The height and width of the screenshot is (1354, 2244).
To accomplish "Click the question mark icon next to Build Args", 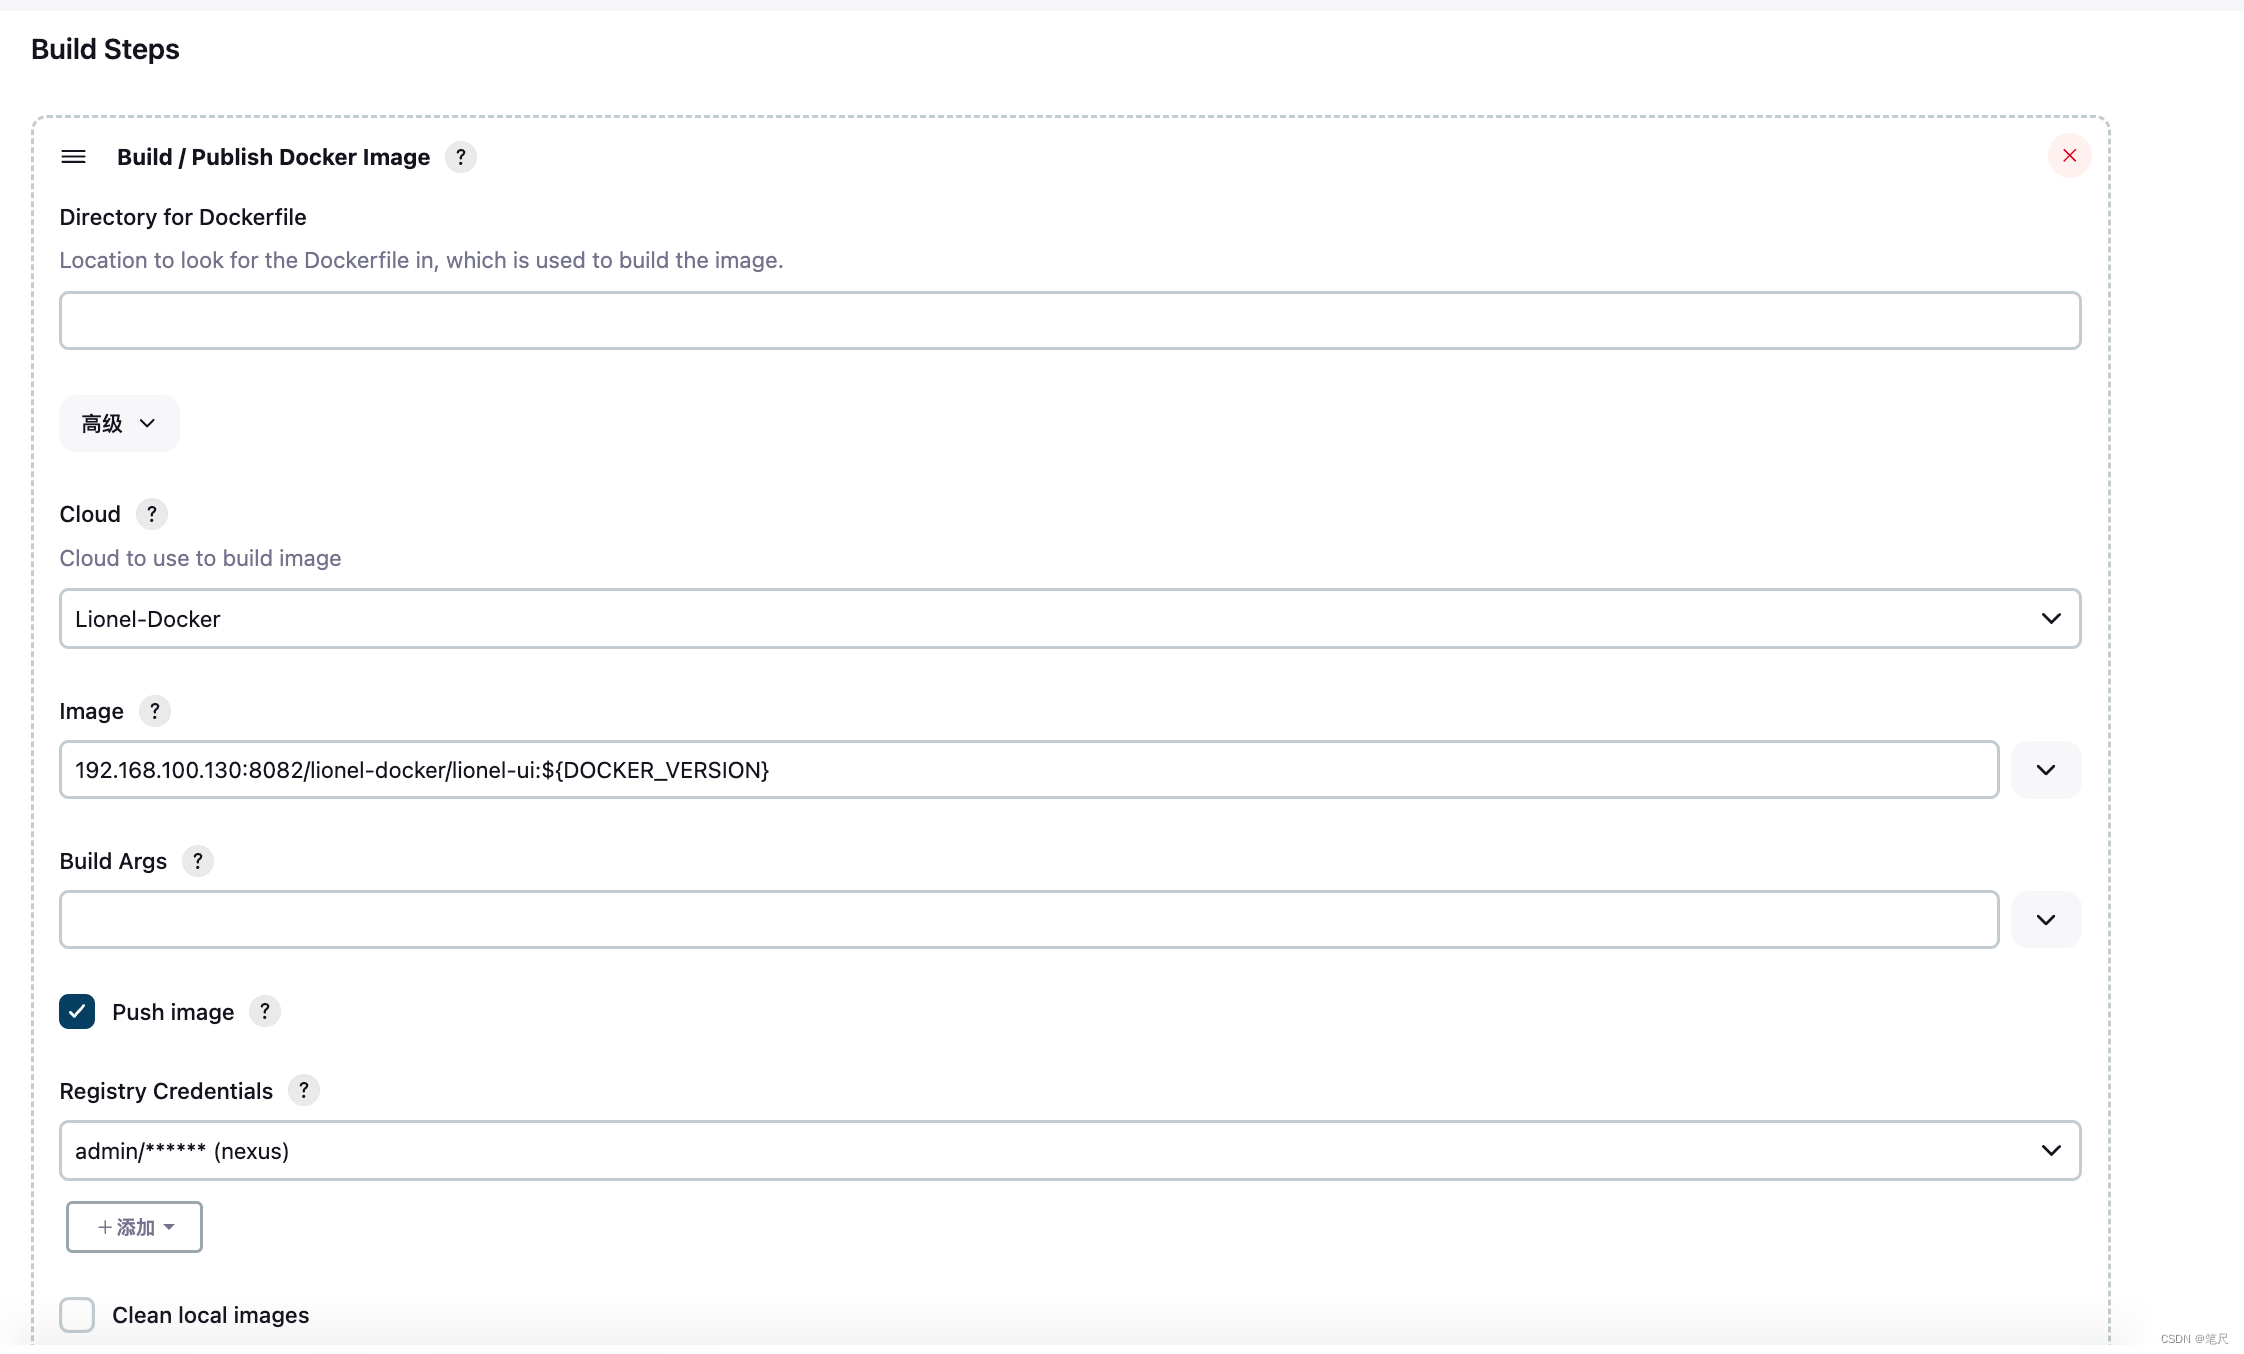I will [x=197, y=862].
